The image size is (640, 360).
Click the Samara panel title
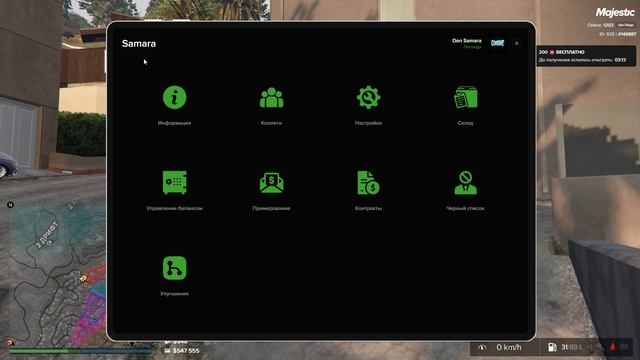click(139, 43)
